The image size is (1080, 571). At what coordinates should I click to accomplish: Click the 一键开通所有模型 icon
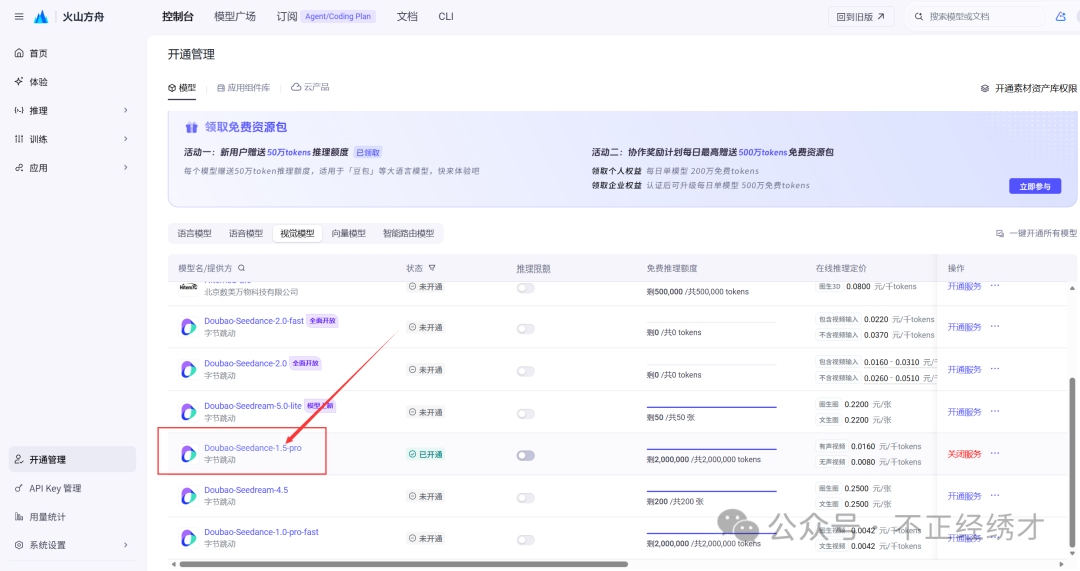pyautogui.click(x=1000, y=233)
